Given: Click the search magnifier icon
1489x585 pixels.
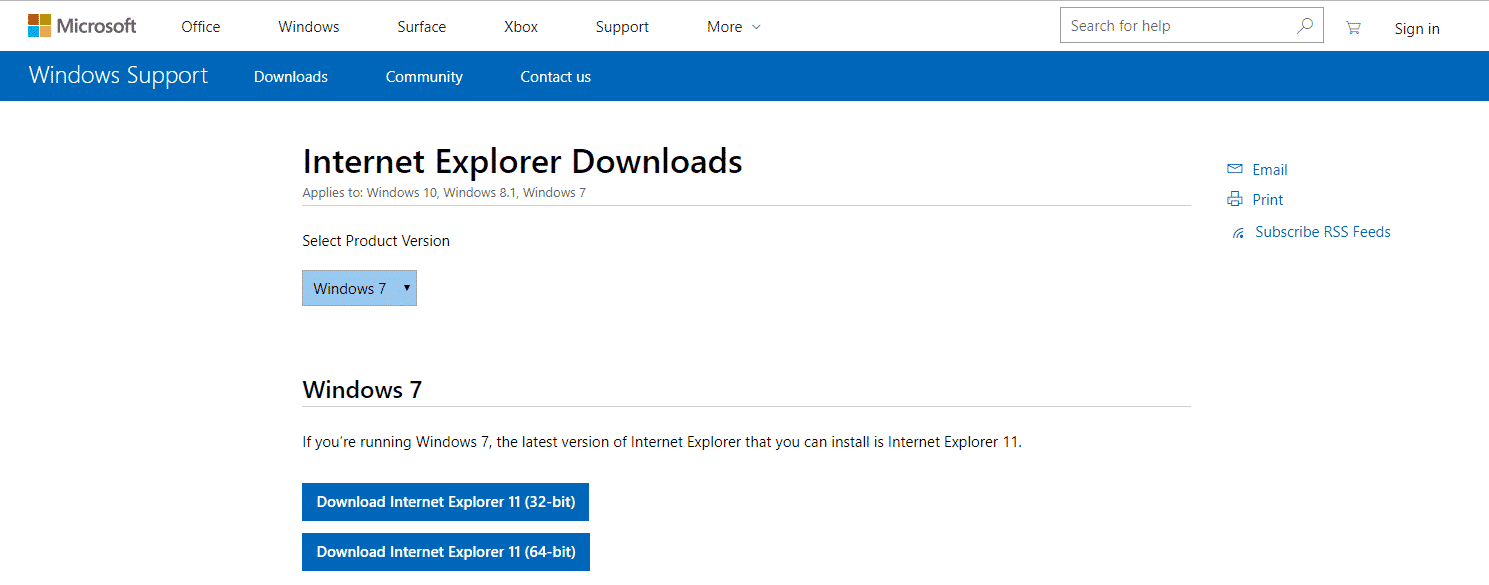Looking at the screenshot, I should click(x=1305, y=26).
